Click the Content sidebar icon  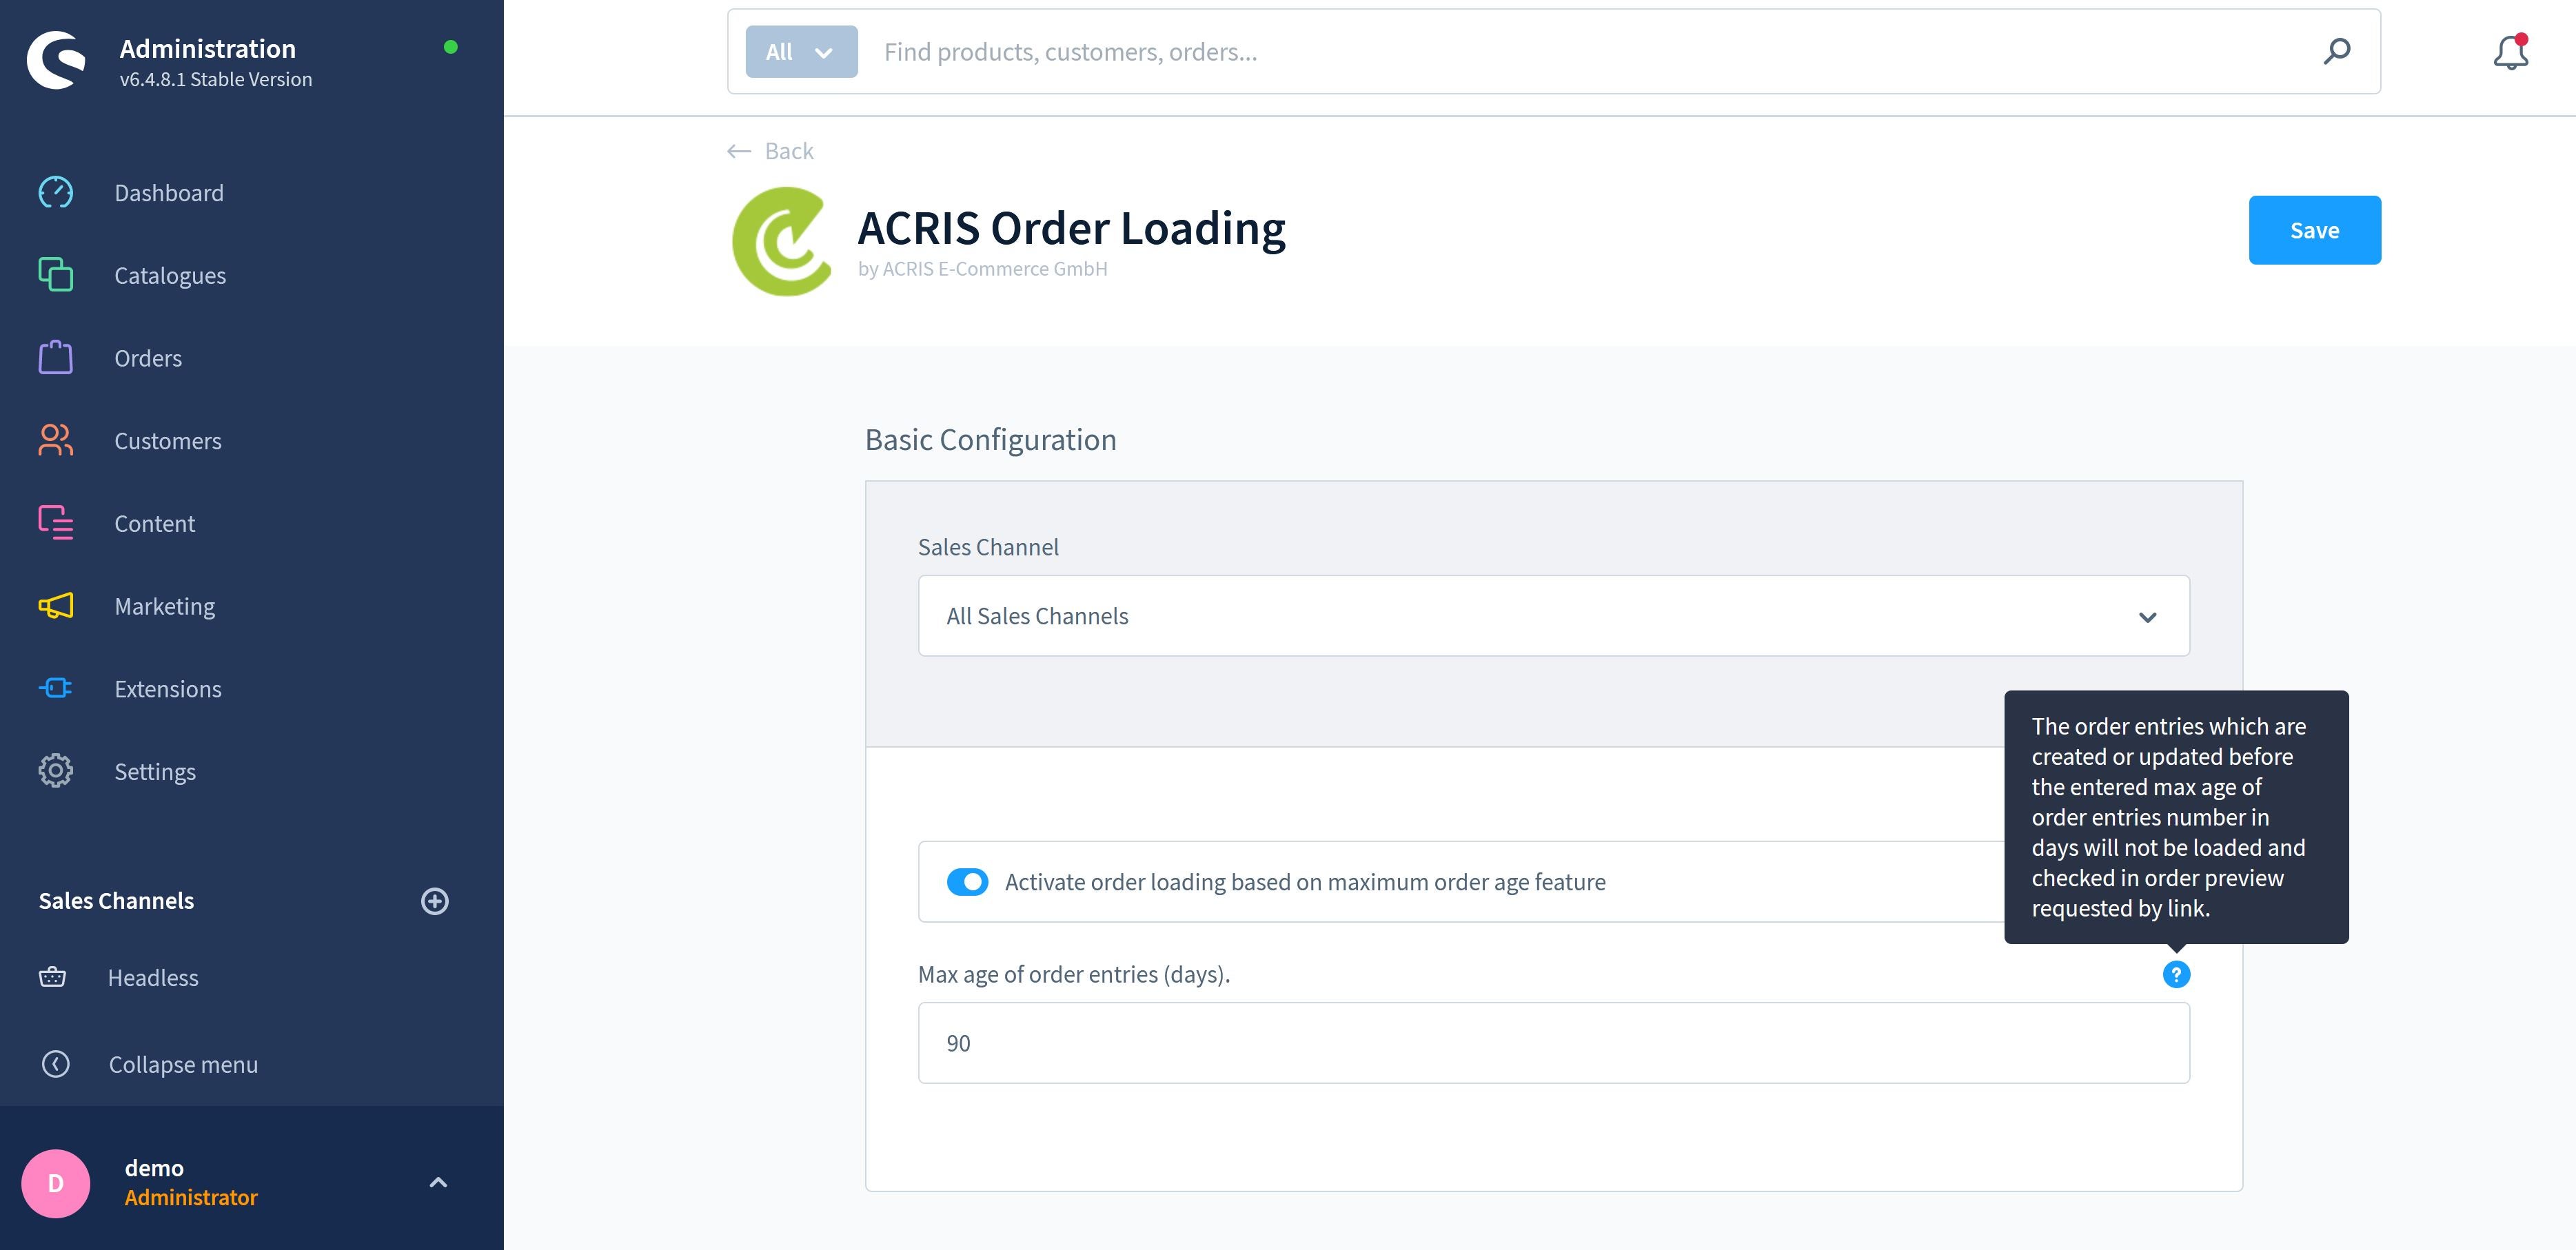54,522
